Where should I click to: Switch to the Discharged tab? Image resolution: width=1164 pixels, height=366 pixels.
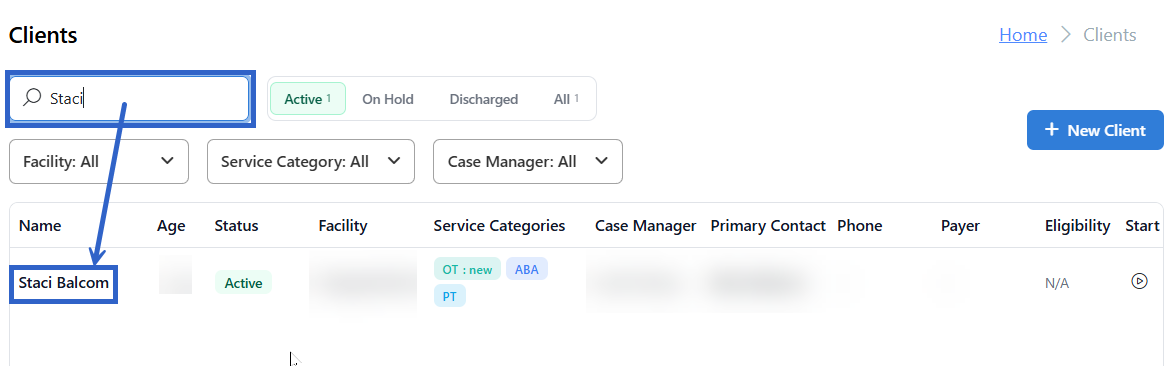tap(483, 99)
